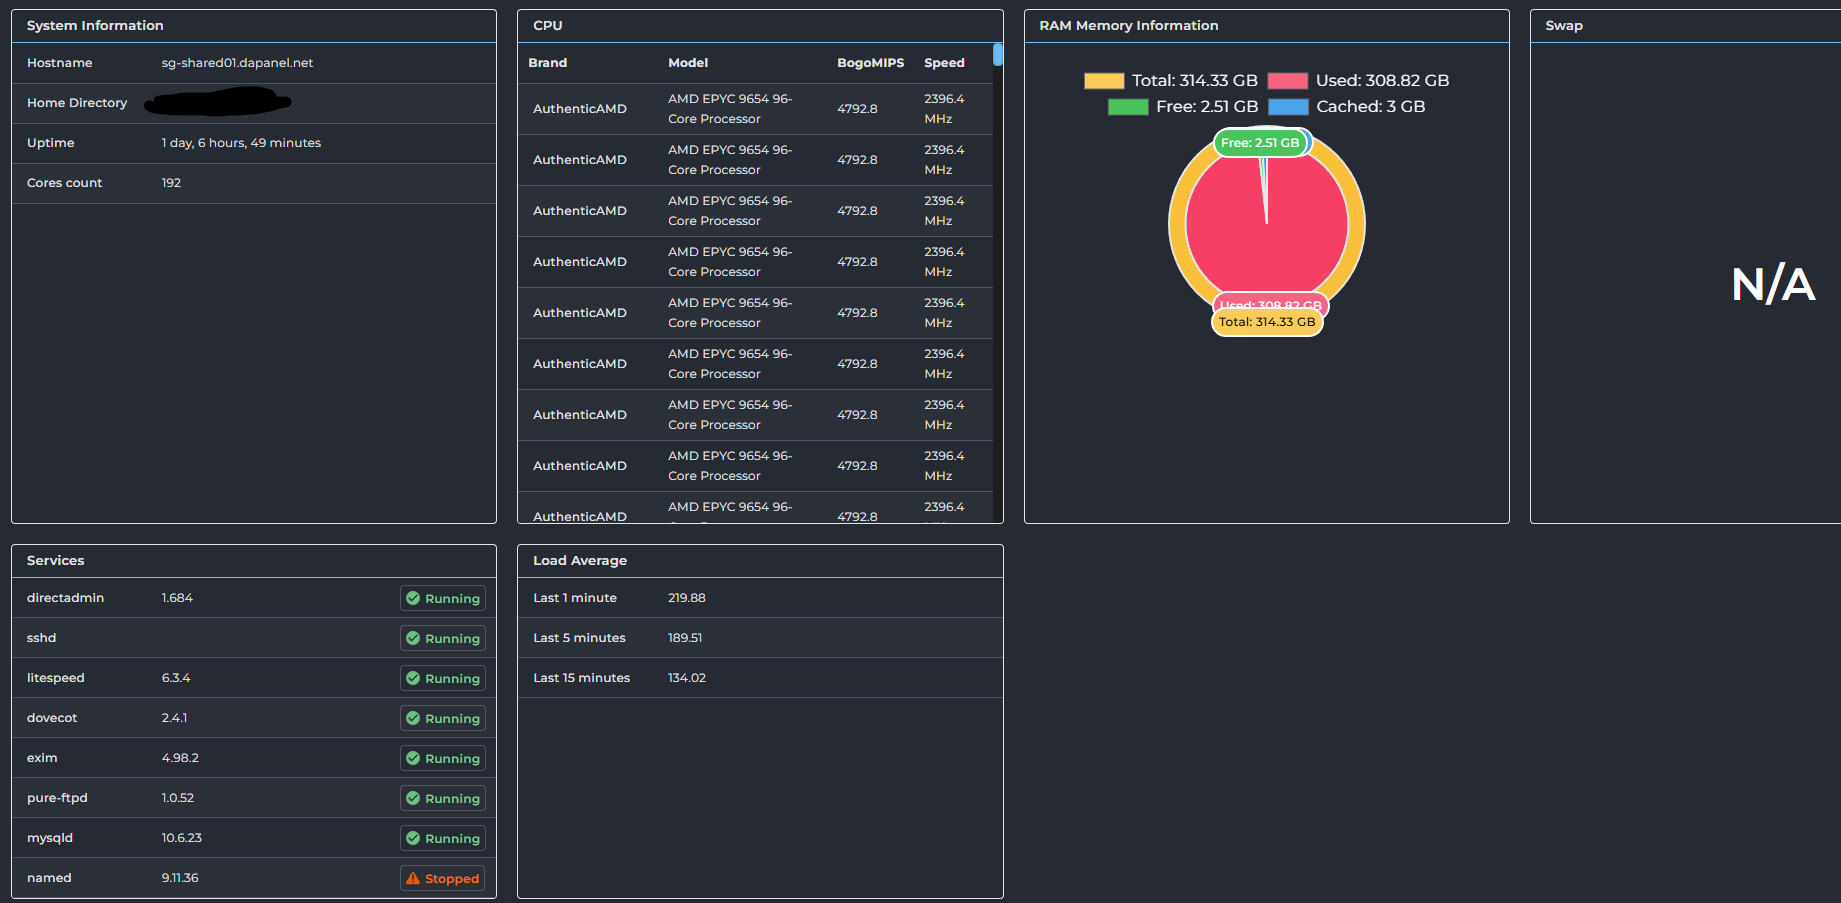Click the Running badge for mysqld
Screen dimensions: 1841x903
(443, 838)
